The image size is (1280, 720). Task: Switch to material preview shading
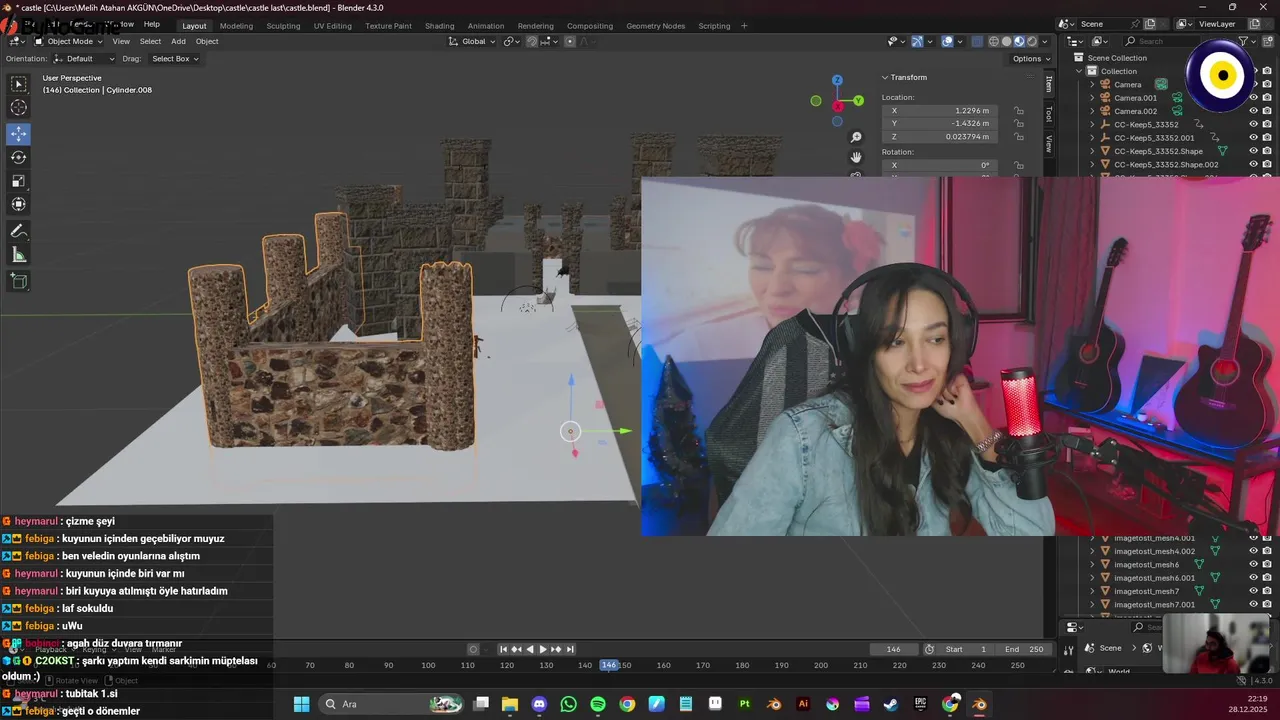click(1019, 41)
